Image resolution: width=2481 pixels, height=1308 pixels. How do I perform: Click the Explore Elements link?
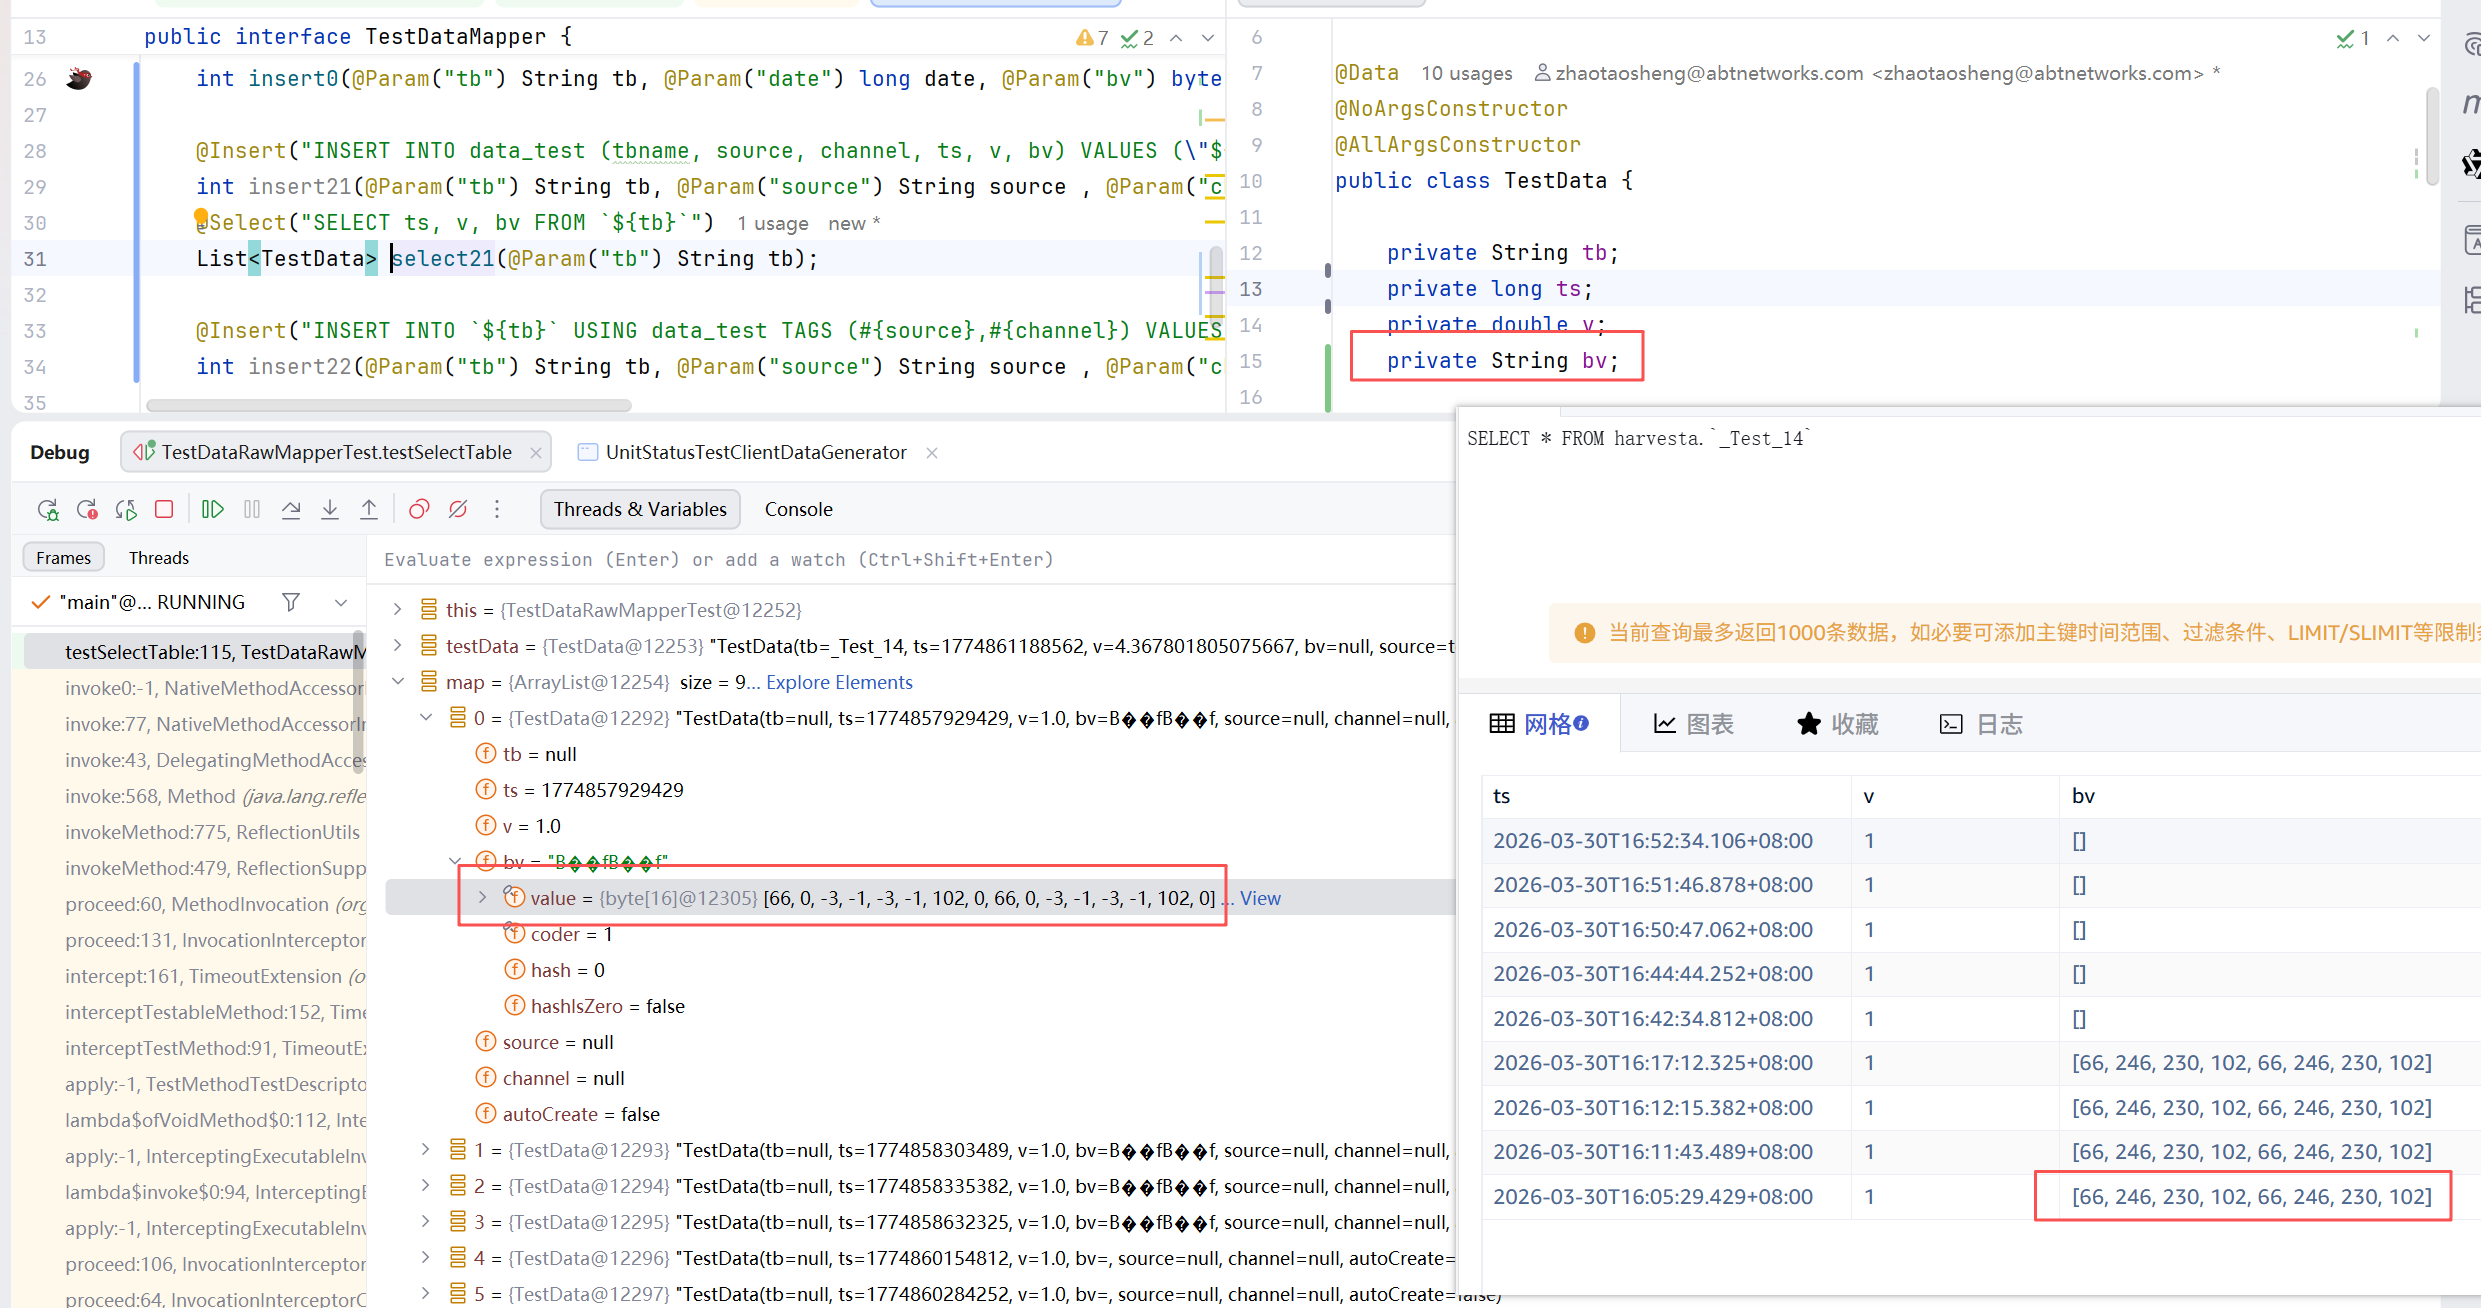tap(839, 682)
